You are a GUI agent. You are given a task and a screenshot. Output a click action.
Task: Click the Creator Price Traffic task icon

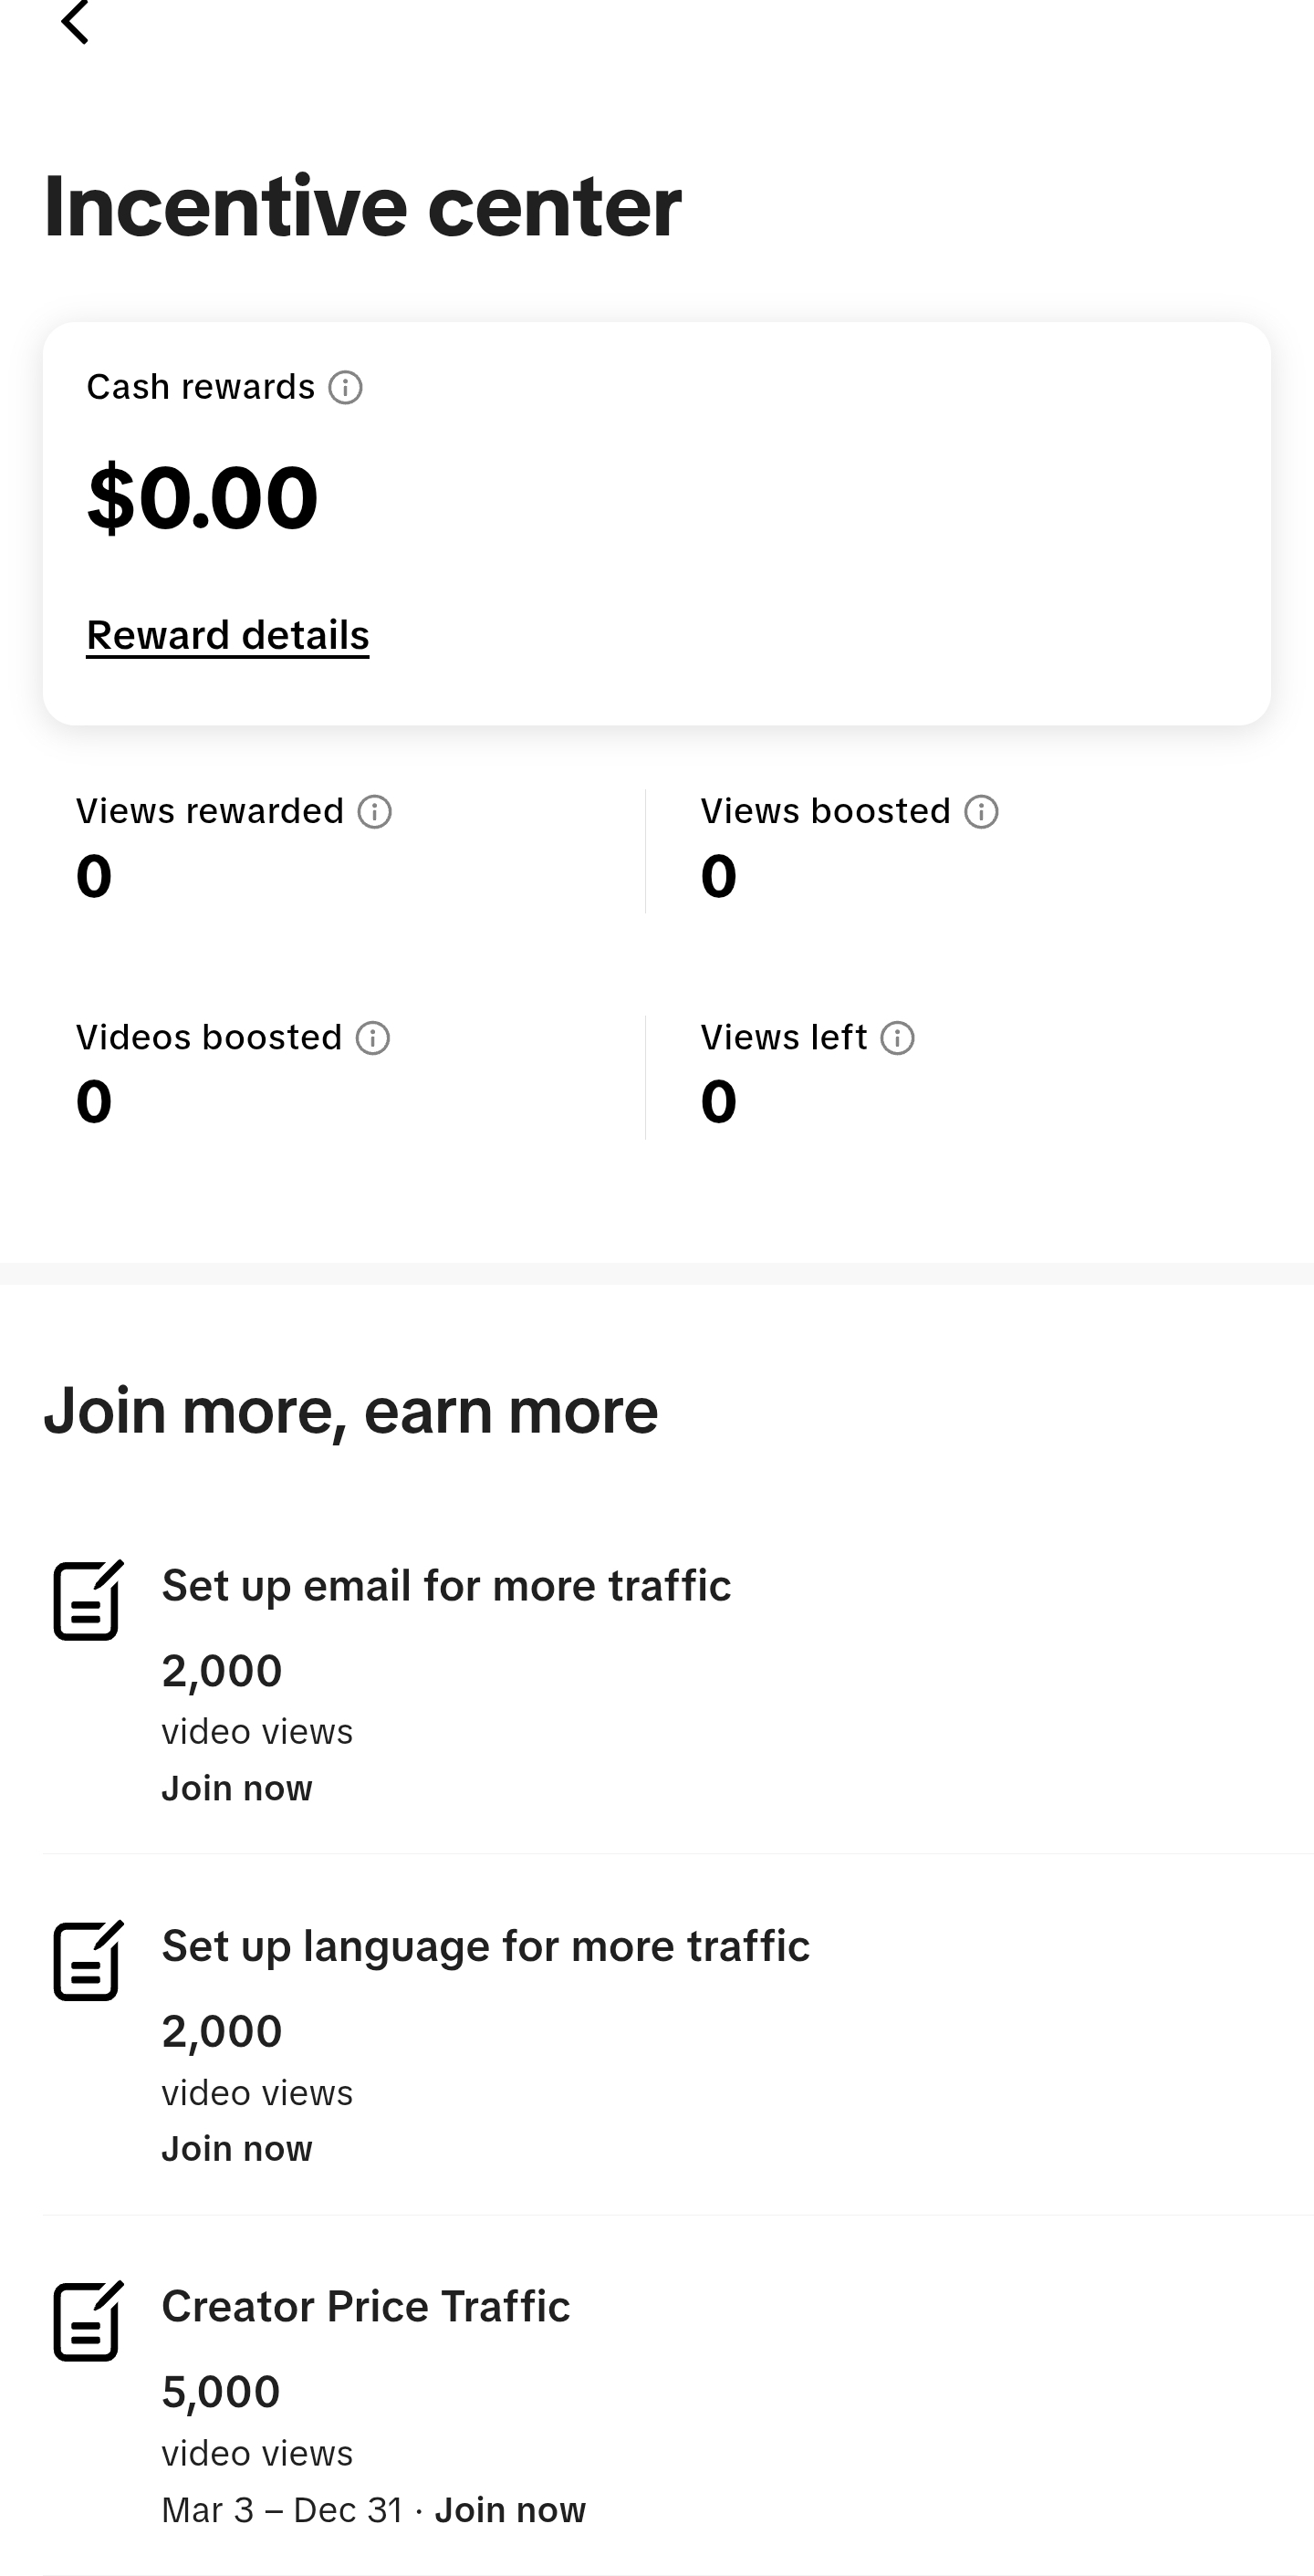pos(88,2321)
